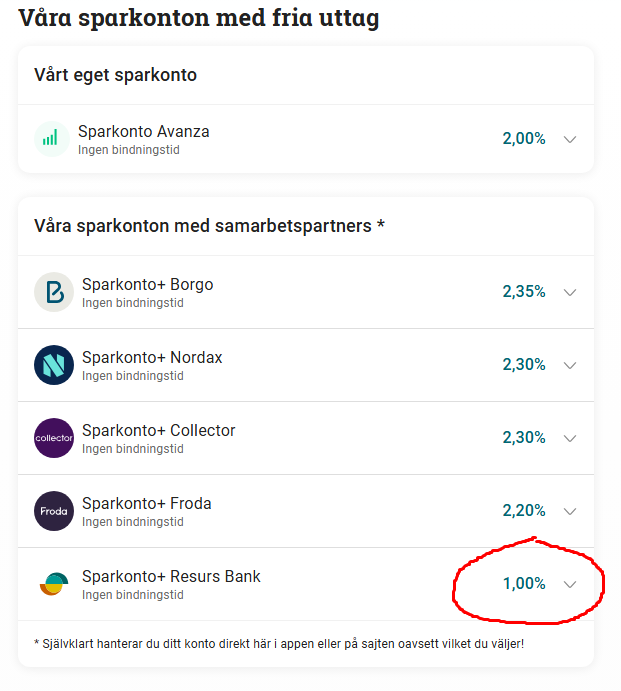621x691 pixels.
Task: Click the 2,35% interest rate for Borgo
Action: click(x=523, y=292)
